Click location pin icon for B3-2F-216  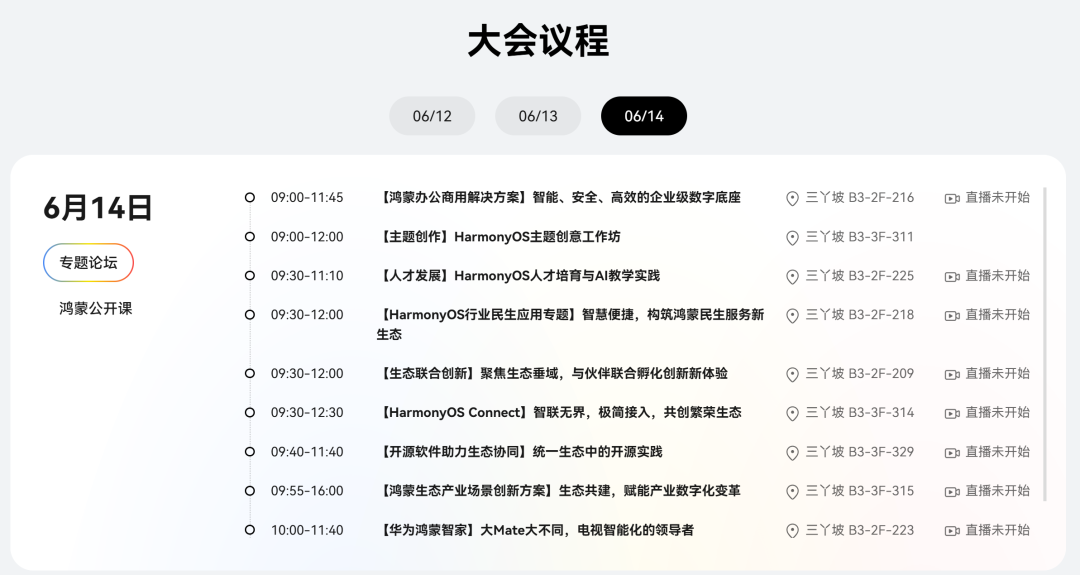[x=792, y=198]
